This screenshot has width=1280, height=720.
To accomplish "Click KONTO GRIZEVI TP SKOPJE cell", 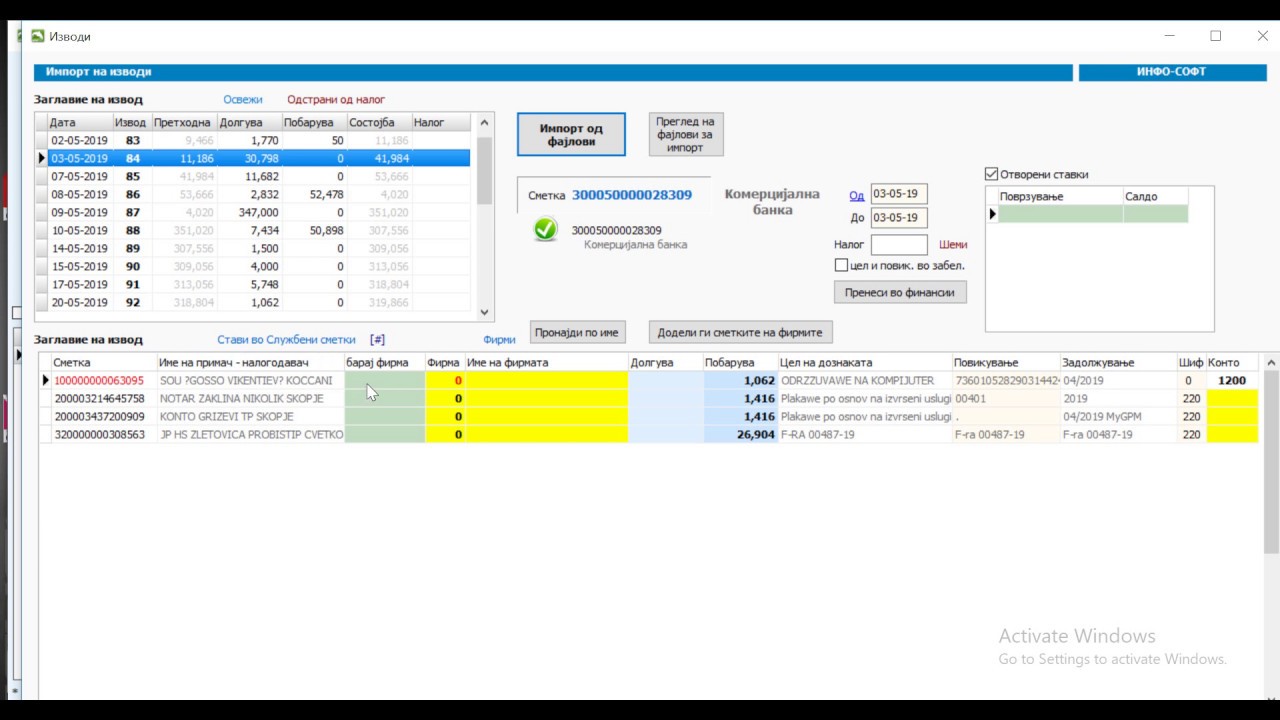I will pos(251,417).
